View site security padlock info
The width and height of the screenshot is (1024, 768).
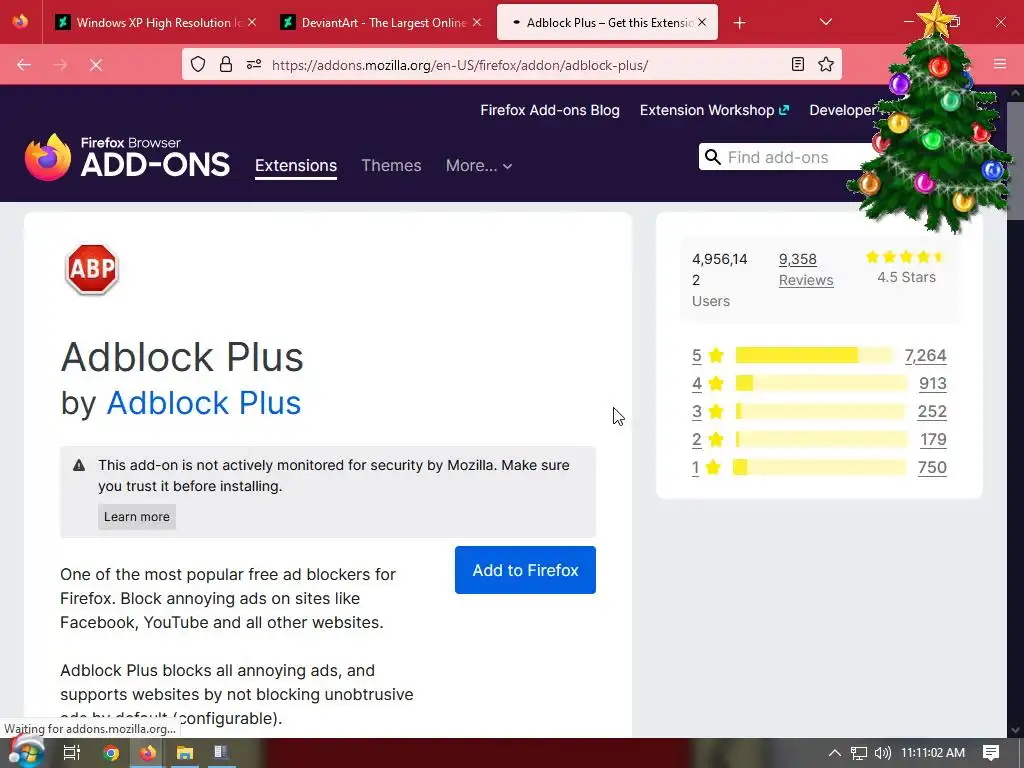pyautogui.click(x=226, y=64)
